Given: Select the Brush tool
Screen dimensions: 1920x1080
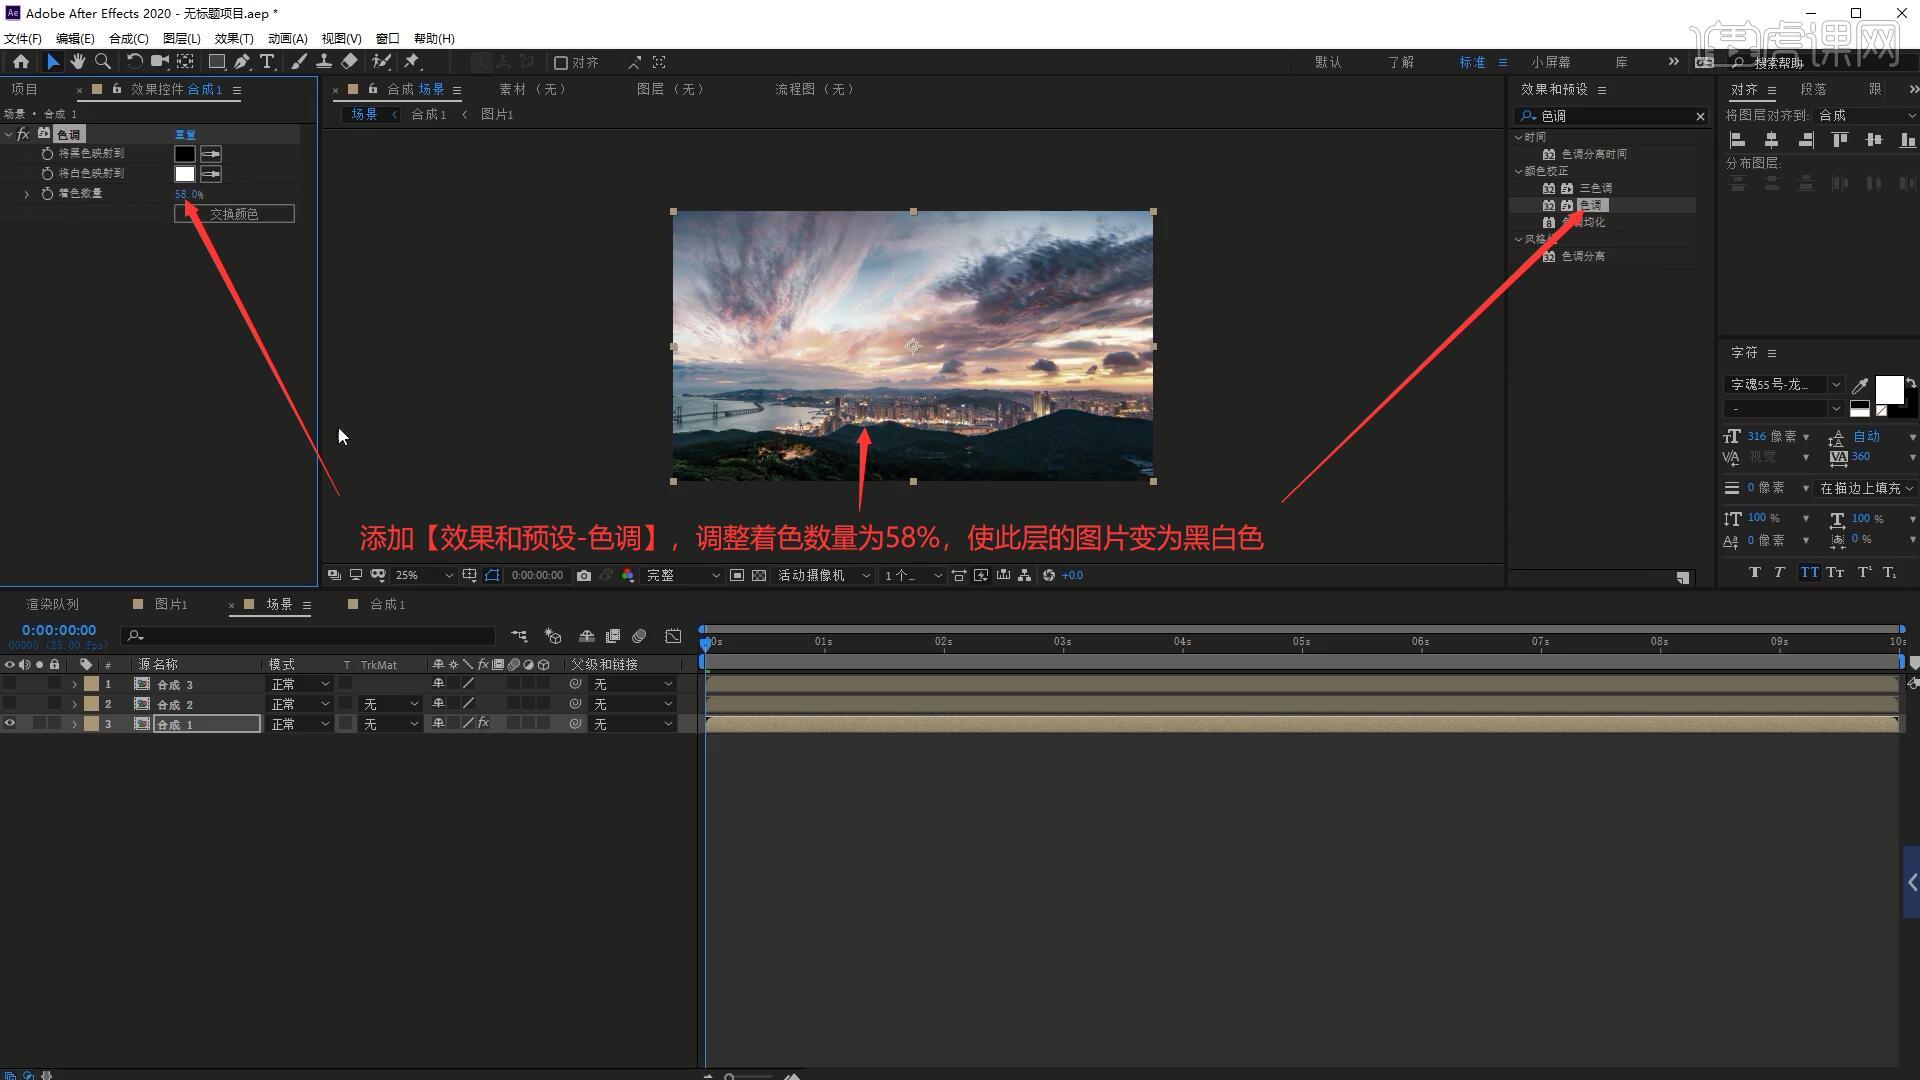Looking at the screenshot, I should click(x=298, y=62).
